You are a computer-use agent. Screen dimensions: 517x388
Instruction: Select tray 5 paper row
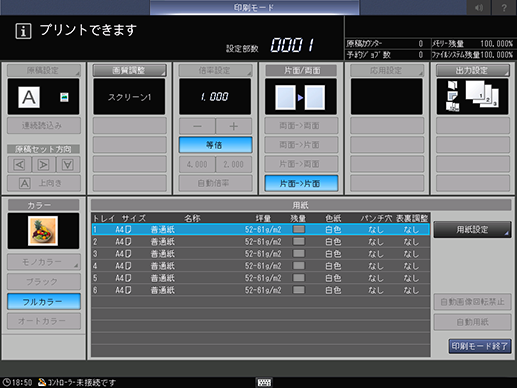tap(261, 278)
